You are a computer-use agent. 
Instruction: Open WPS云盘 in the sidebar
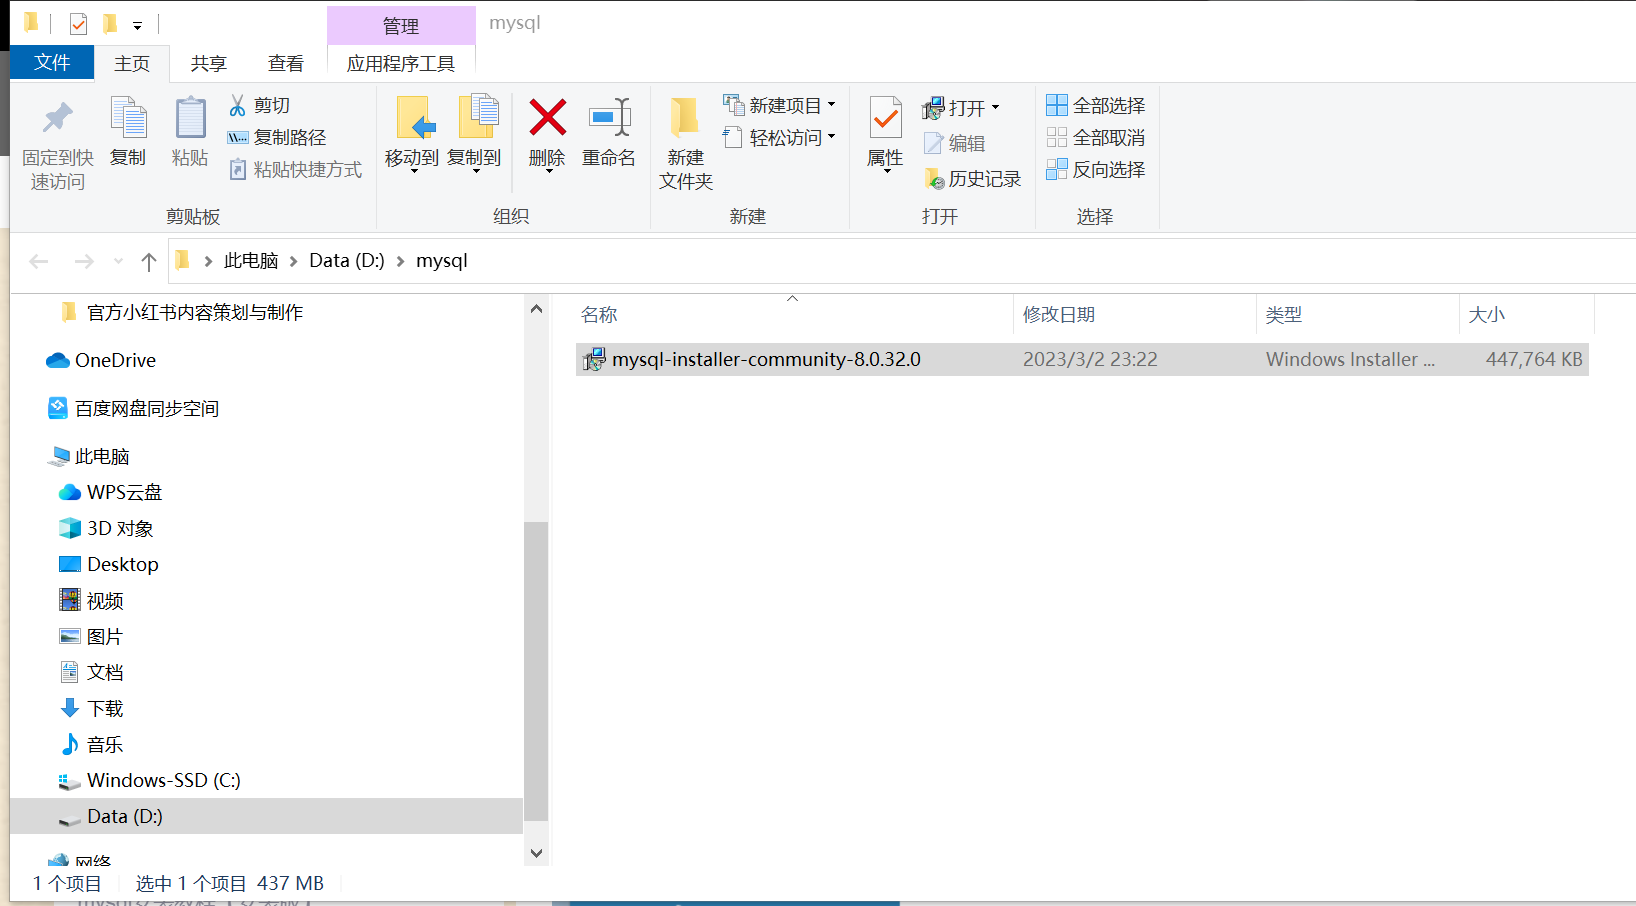tap(124, 492)
